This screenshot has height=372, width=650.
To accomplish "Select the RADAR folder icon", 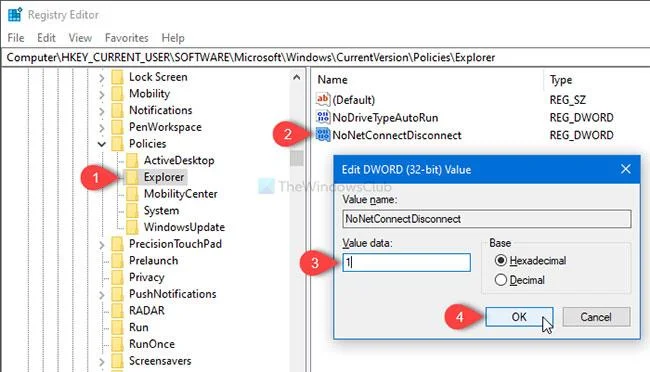I will point(118,311).
